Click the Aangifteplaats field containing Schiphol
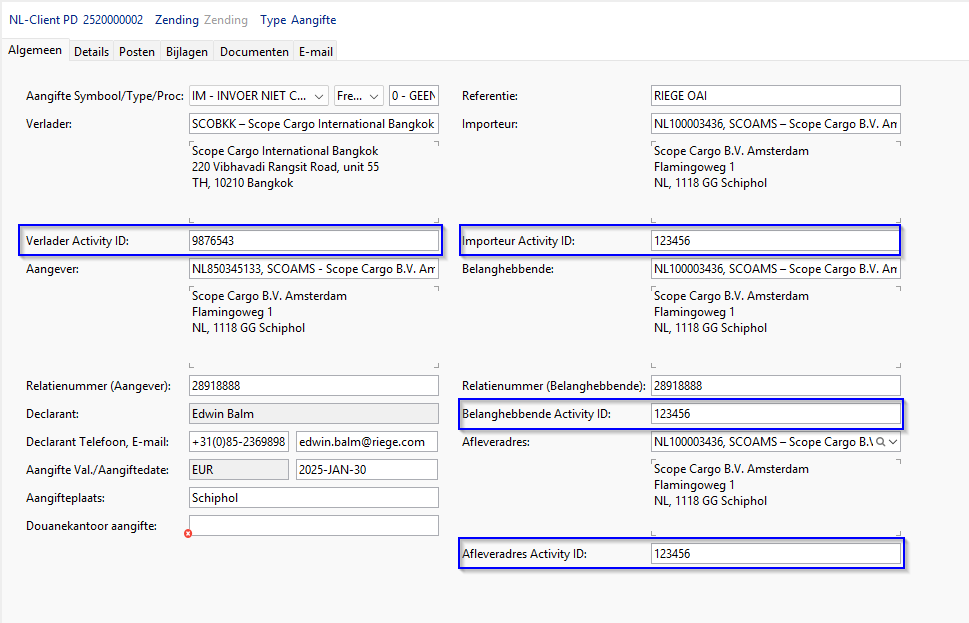Screen dimensions: 969x623 coord(313,498)
